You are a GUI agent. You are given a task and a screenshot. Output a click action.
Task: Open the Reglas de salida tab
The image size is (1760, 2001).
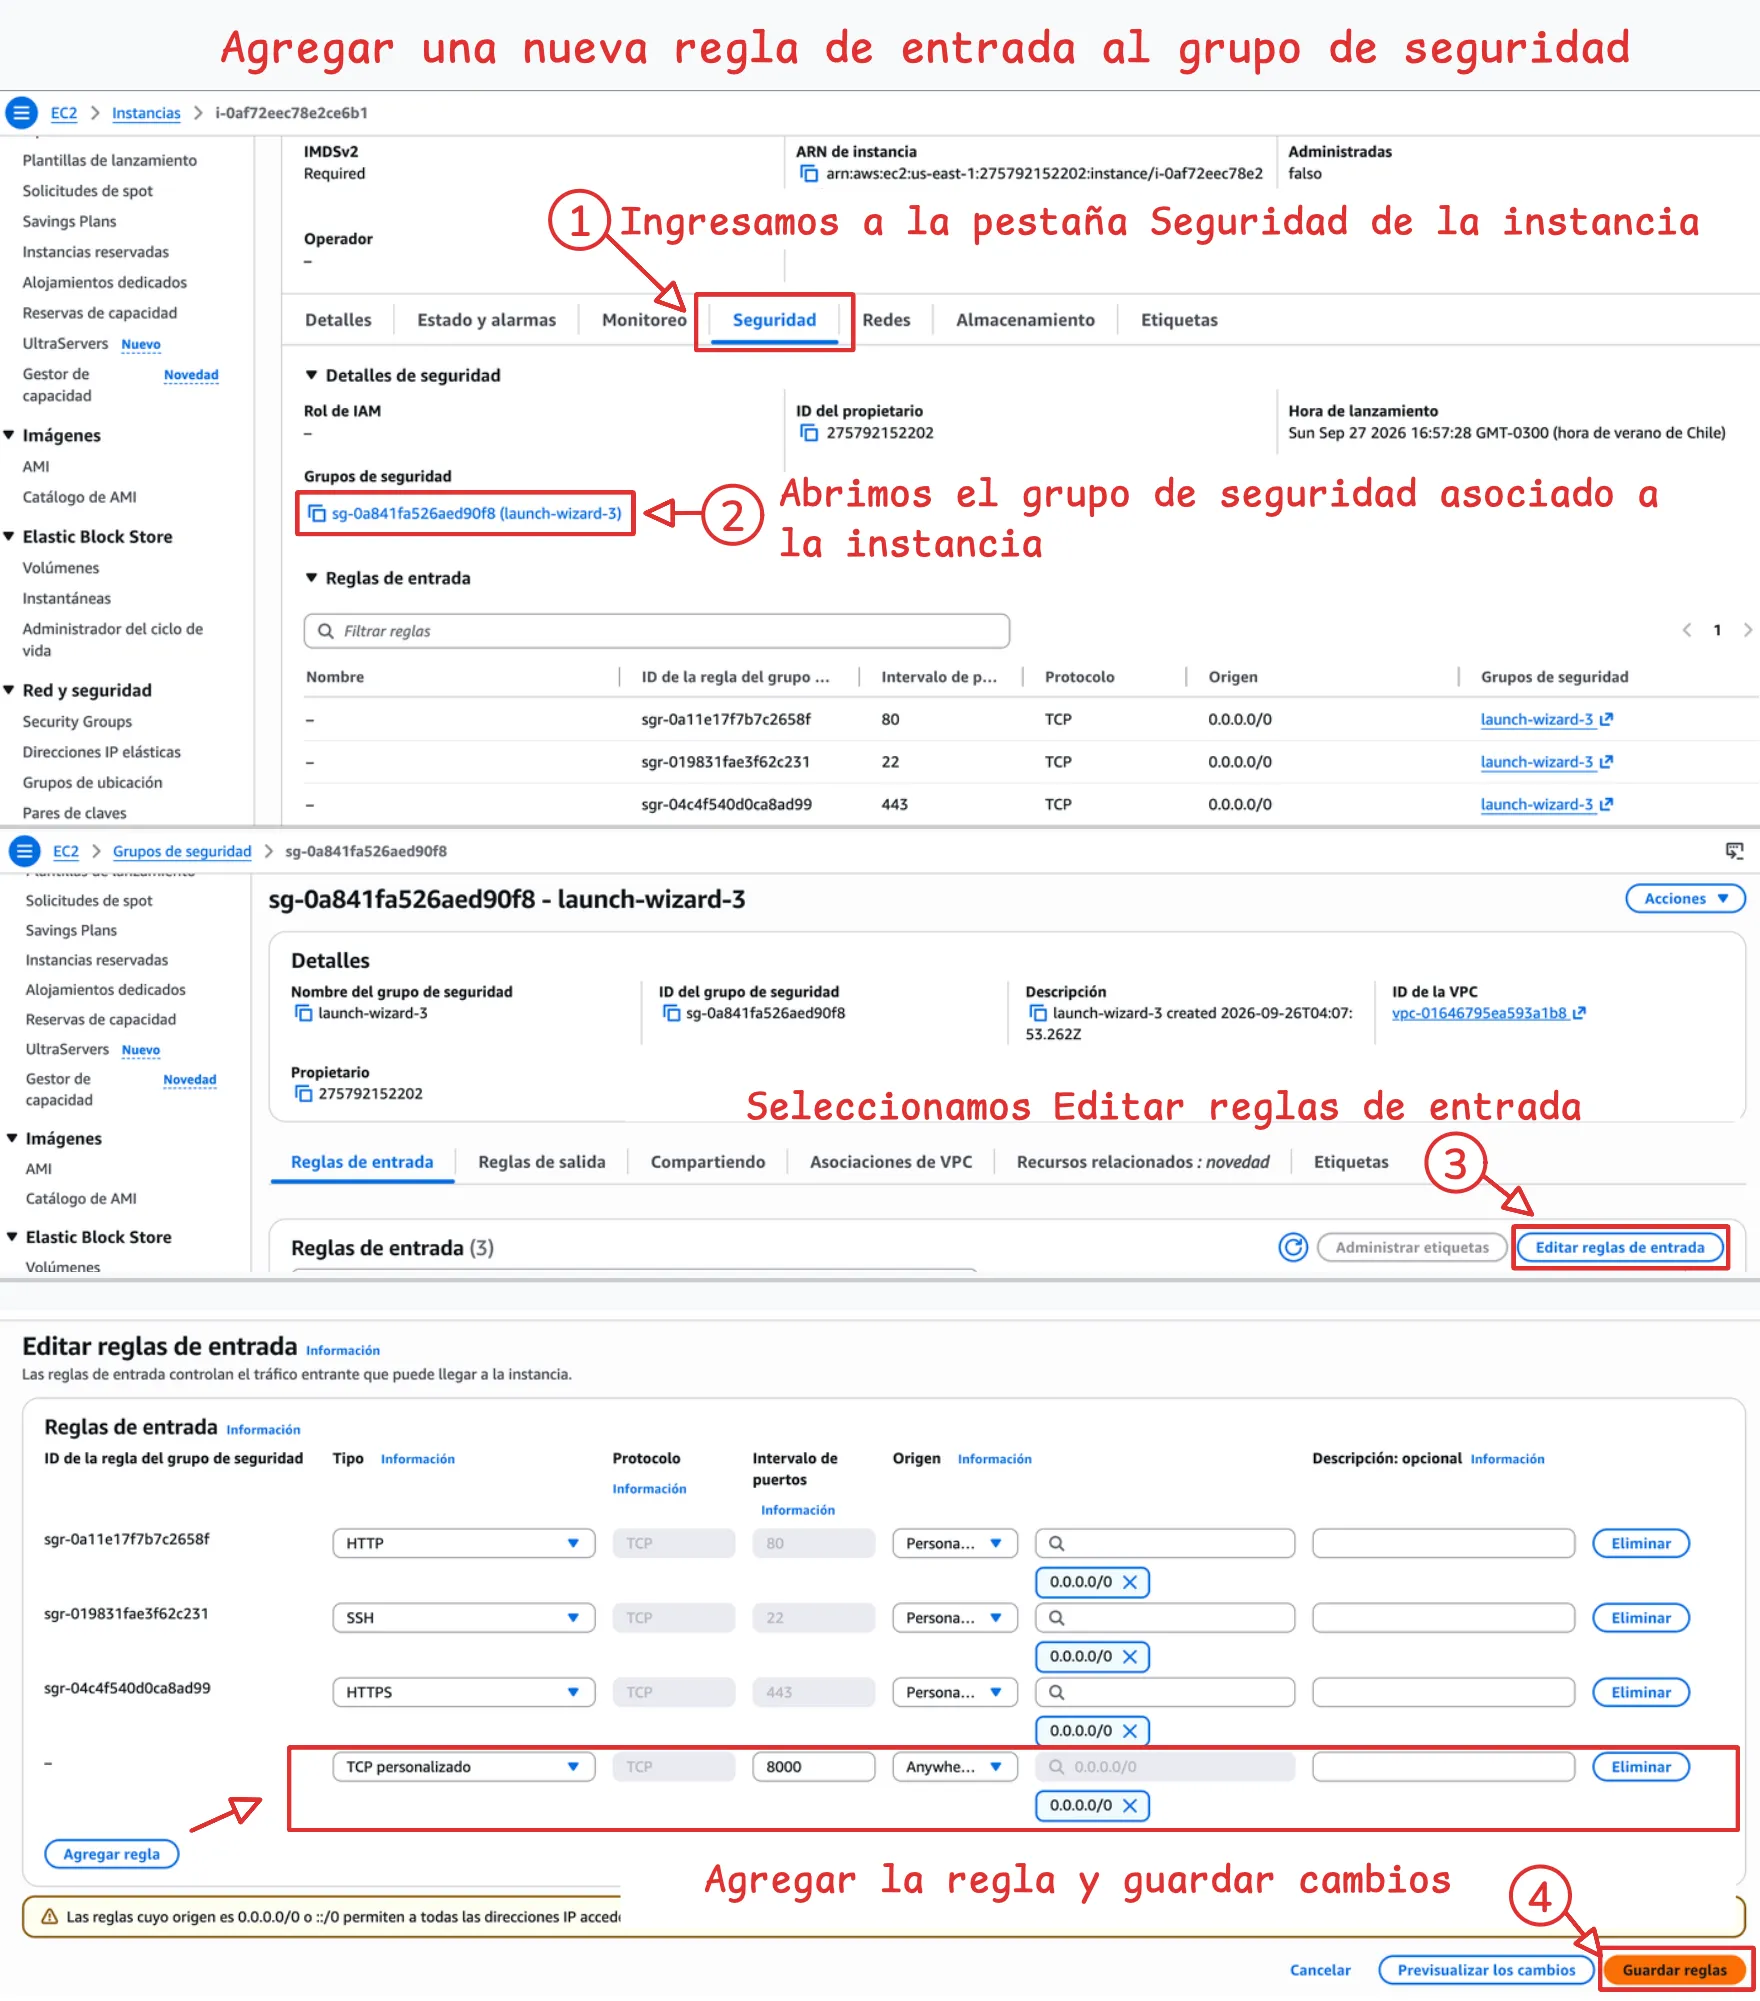click(541, 1162)
